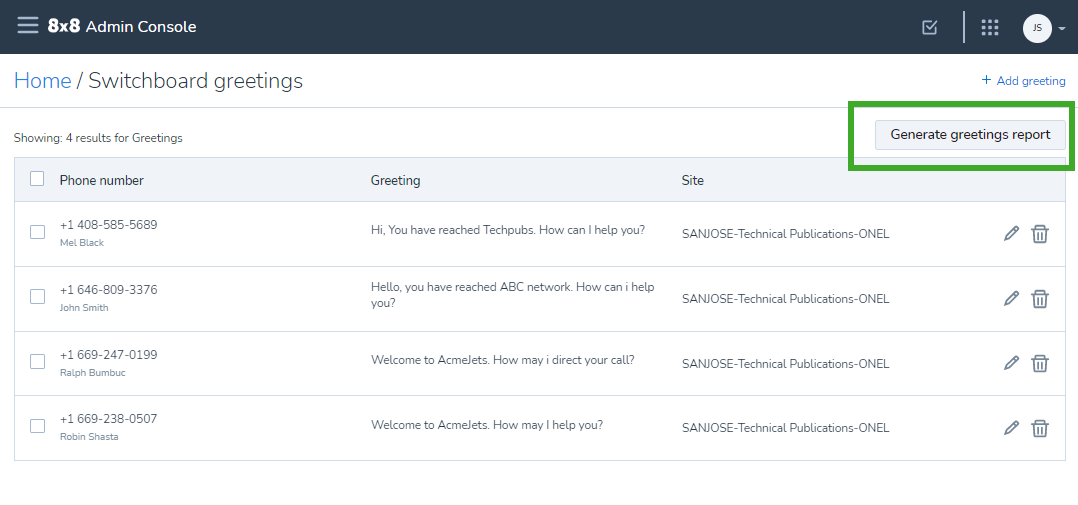This screenshot has width=1078, height=505.
Task: Open the hamburger navigation menu
Action: click(28, 26)
